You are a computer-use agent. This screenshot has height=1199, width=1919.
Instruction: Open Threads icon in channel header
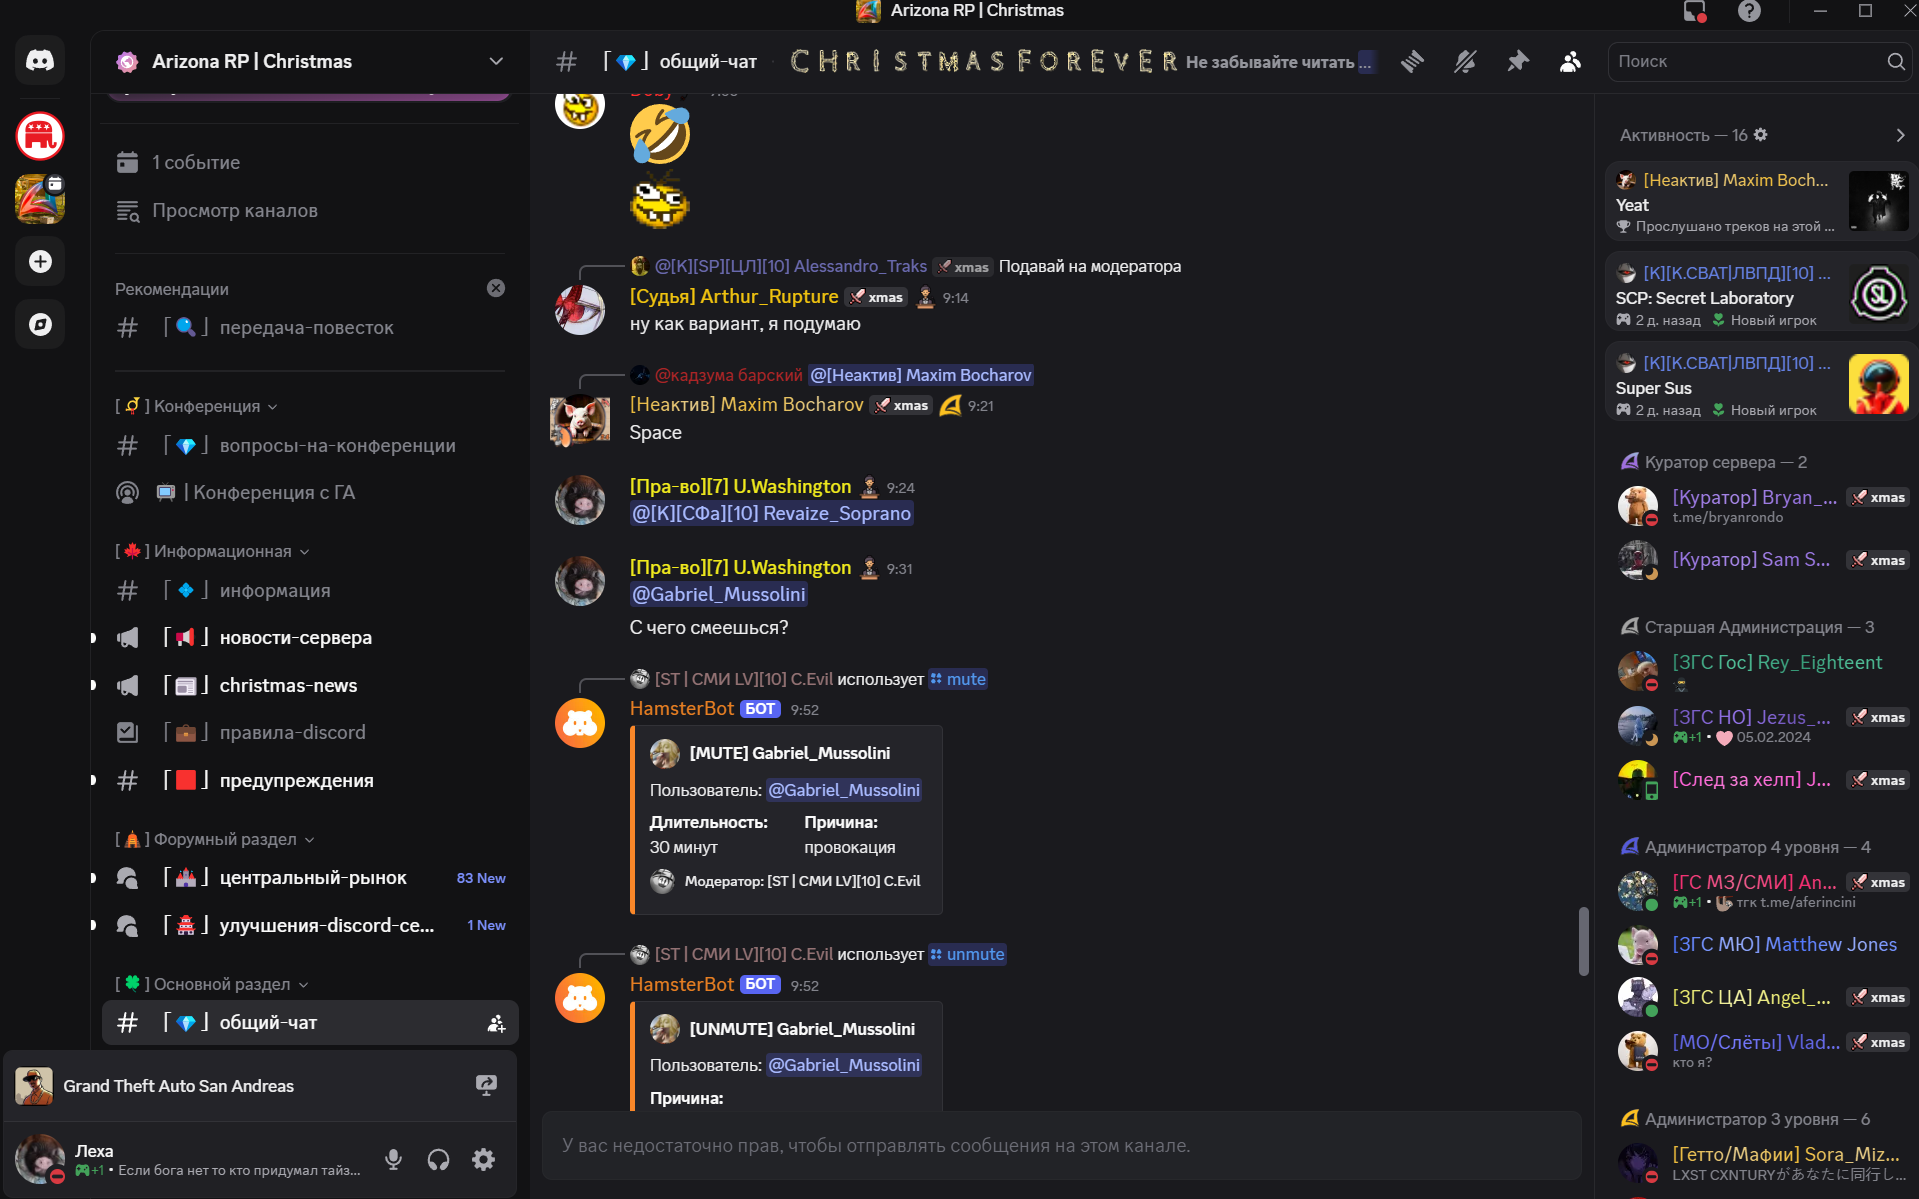coord(1412,62)
